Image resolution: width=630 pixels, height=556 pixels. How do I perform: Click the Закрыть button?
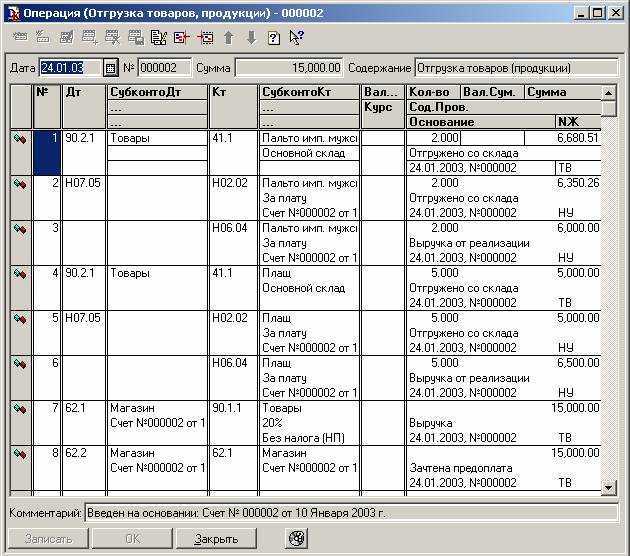click(216, 538)
